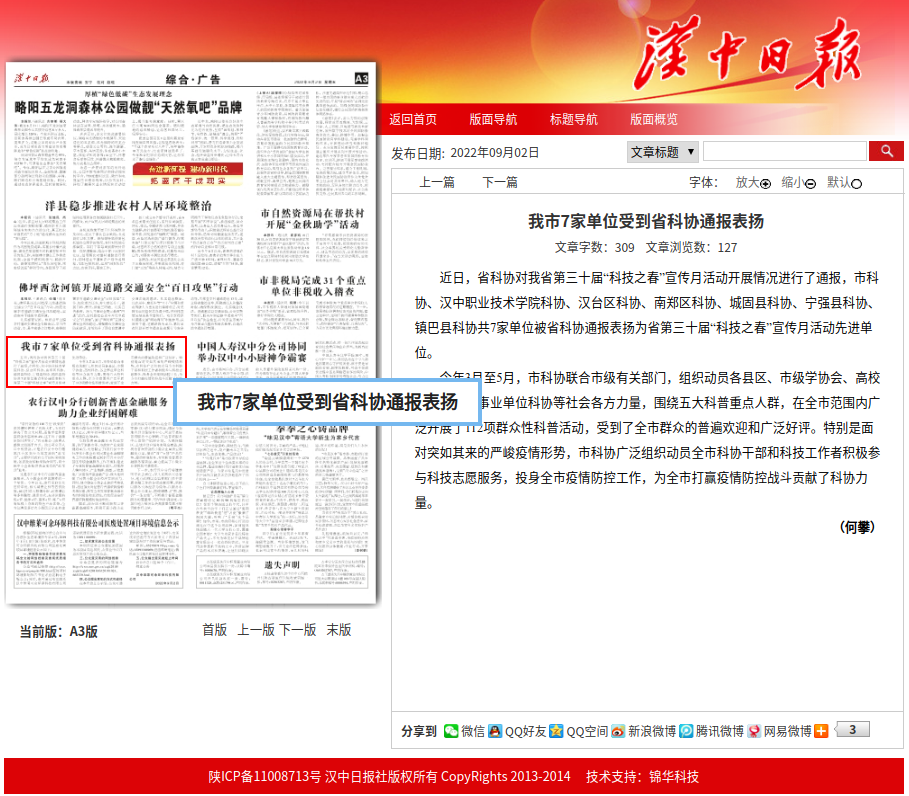Click the red banner 奋进新征程 建功新时代 on the page

point(188,169)
